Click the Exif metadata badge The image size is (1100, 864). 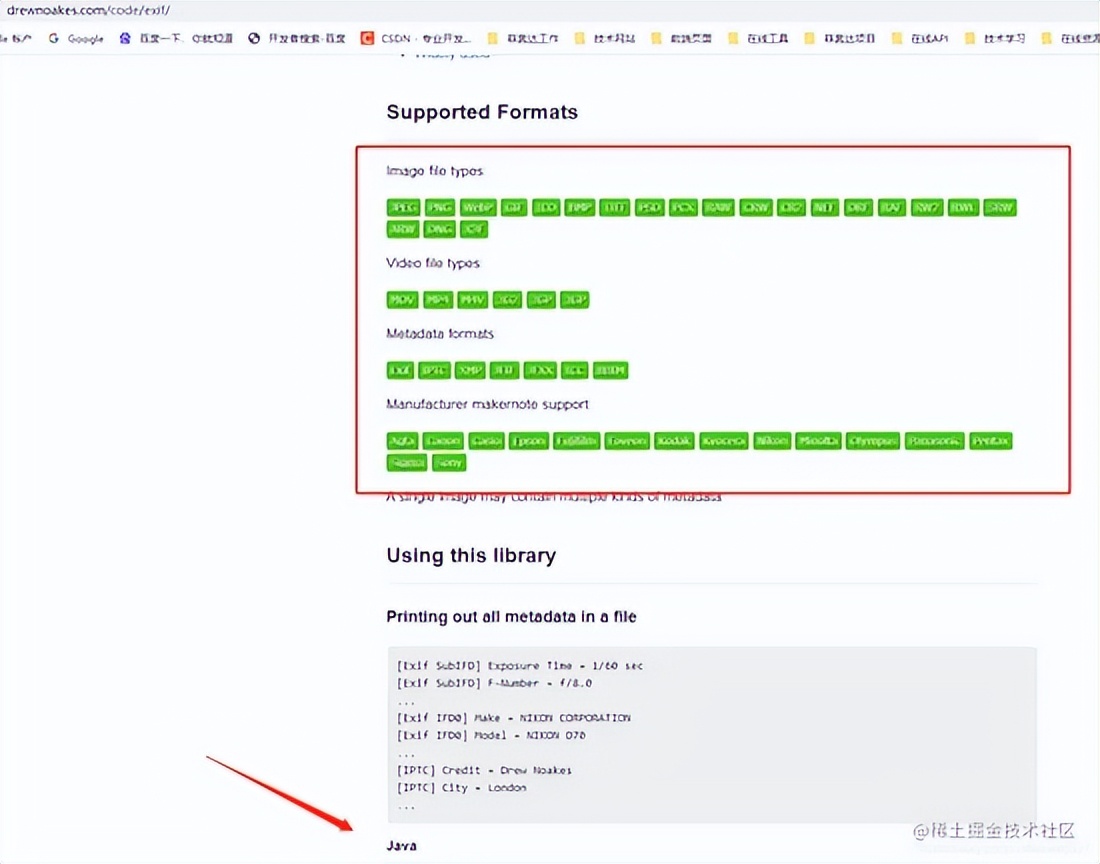[401, 370]
